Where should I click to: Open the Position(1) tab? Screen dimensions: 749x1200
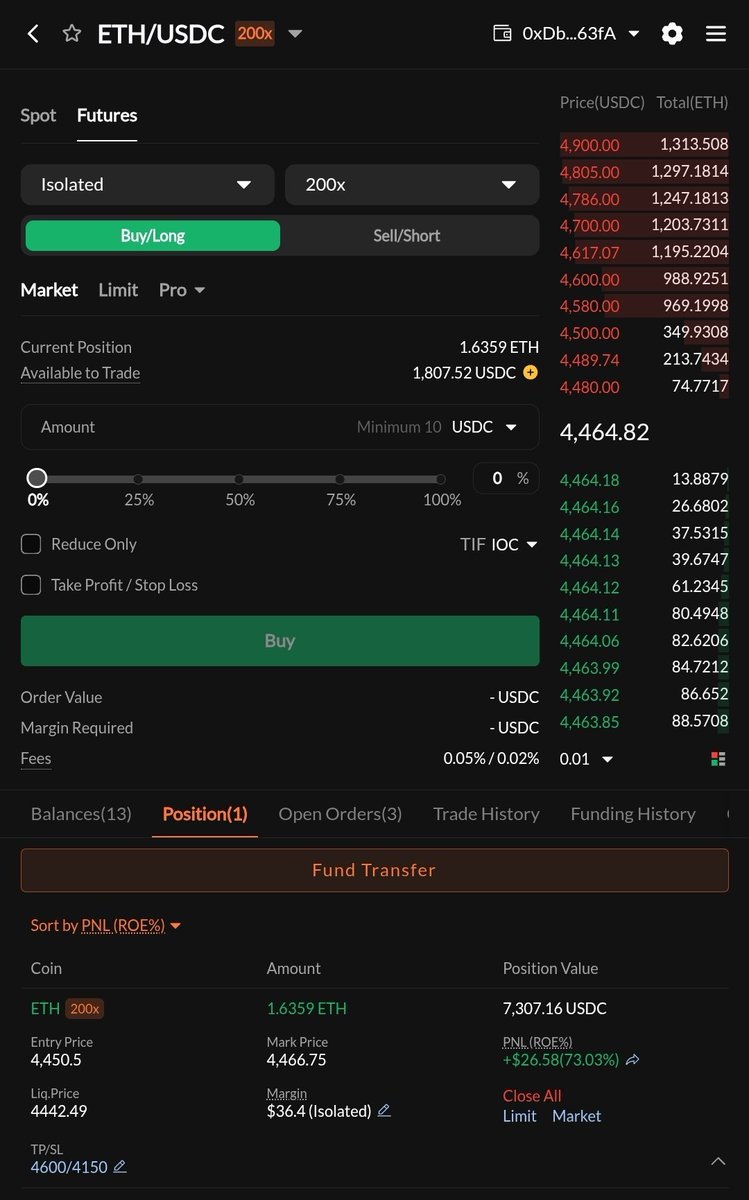coord(205,814)
